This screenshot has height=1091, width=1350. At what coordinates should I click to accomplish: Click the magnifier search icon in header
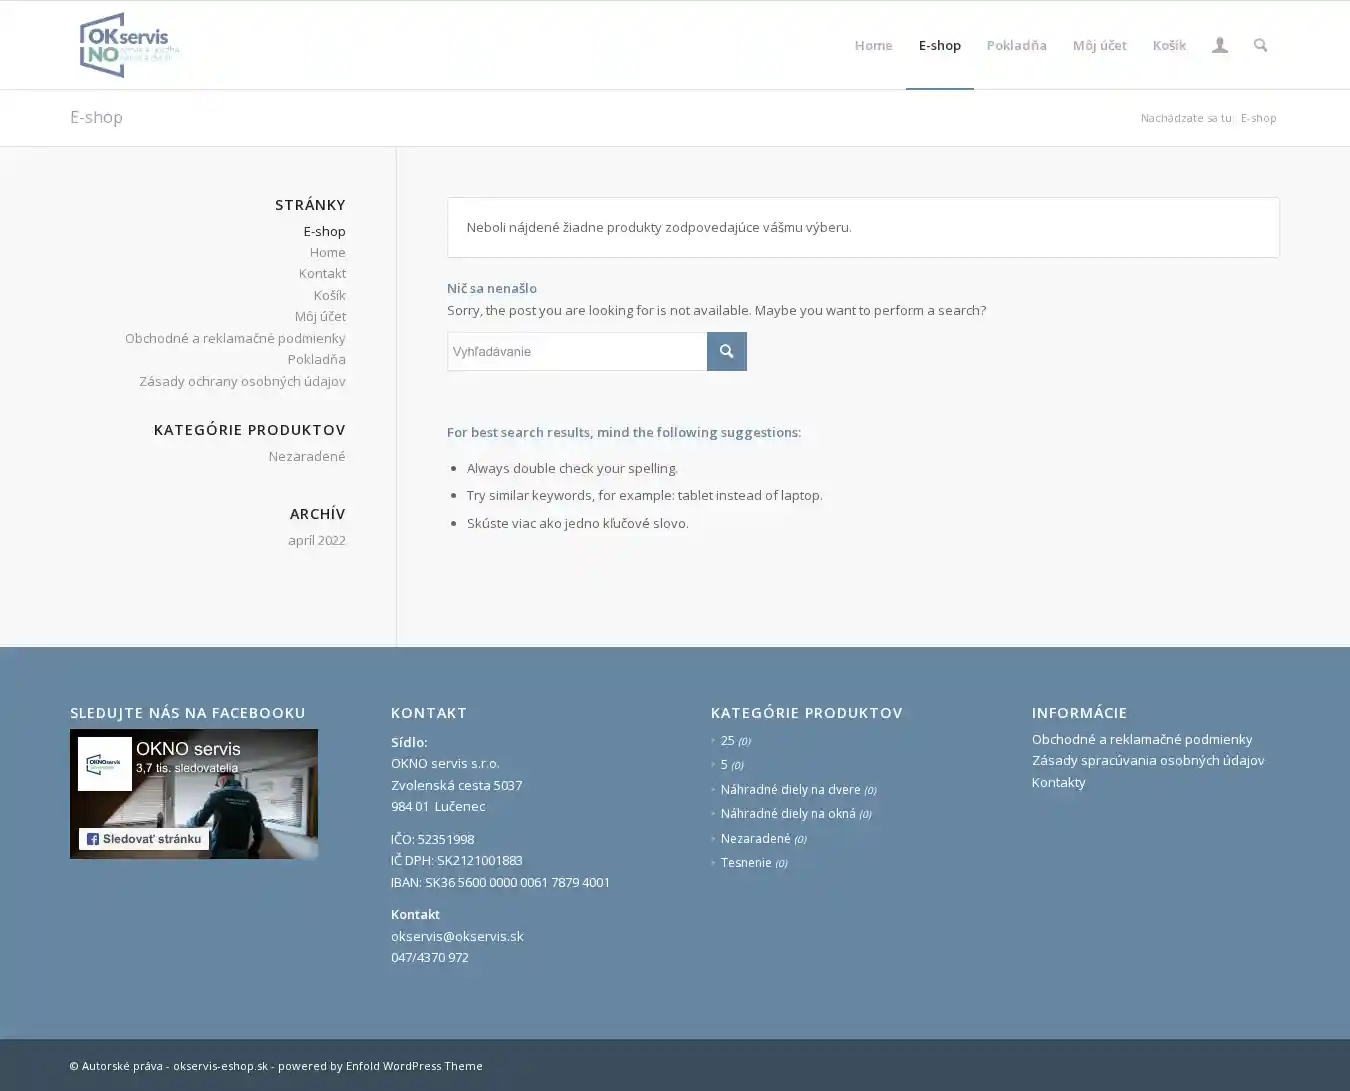1260,45
